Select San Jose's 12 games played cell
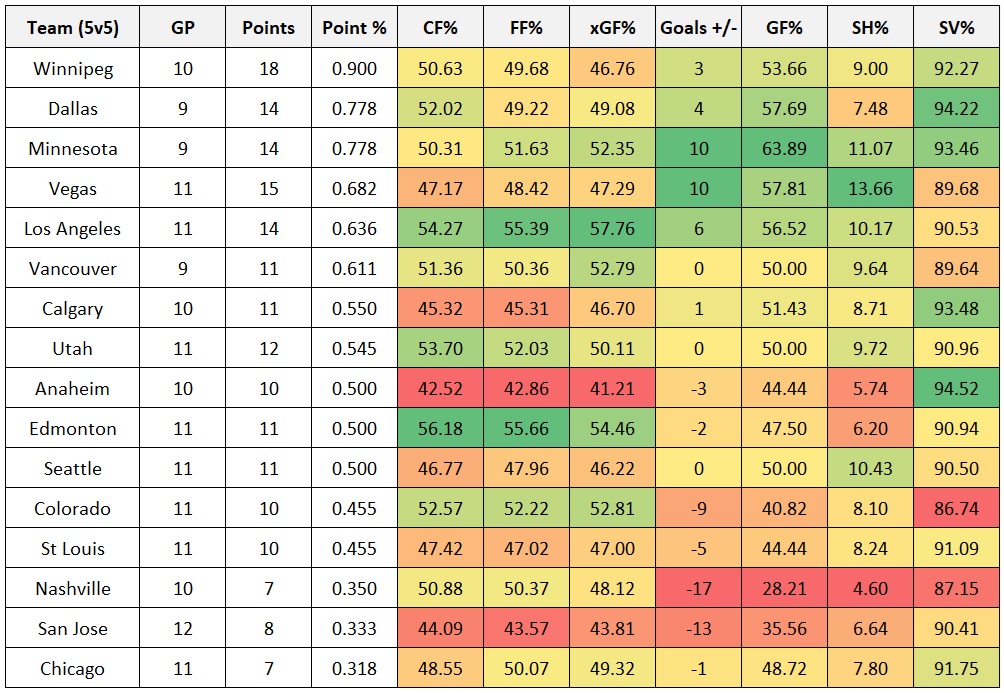 183,629
